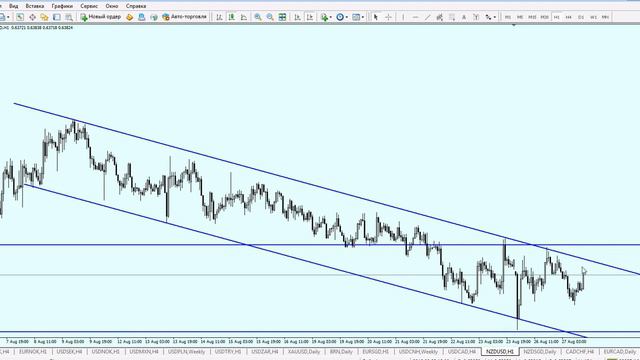Pick the Fibonacci retracement tool
The height and width of the screenshot is (360, 640).
452,17
